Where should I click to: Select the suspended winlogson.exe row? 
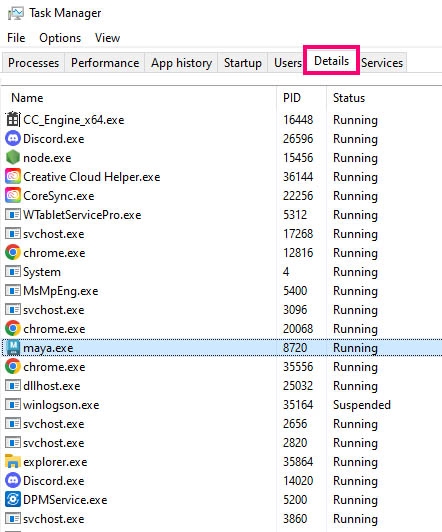(x=222, y=405)
